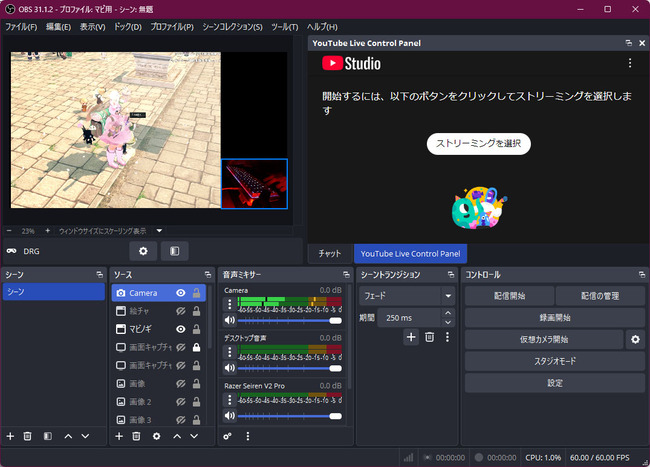Move scene up with arrow icon
The height and width of the screenshot is (467, 650).
pyautogui.click(x=68, y=436)
